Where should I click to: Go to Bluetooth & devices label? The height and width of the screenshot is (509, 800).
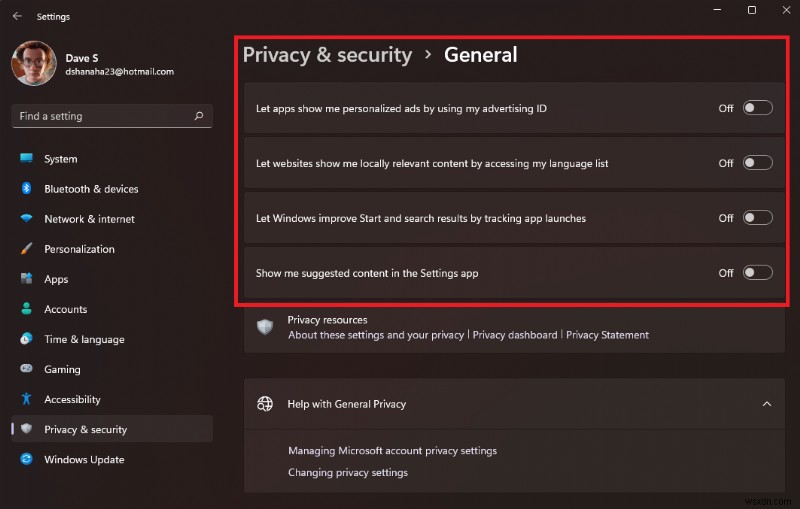[x=91, y=189]
